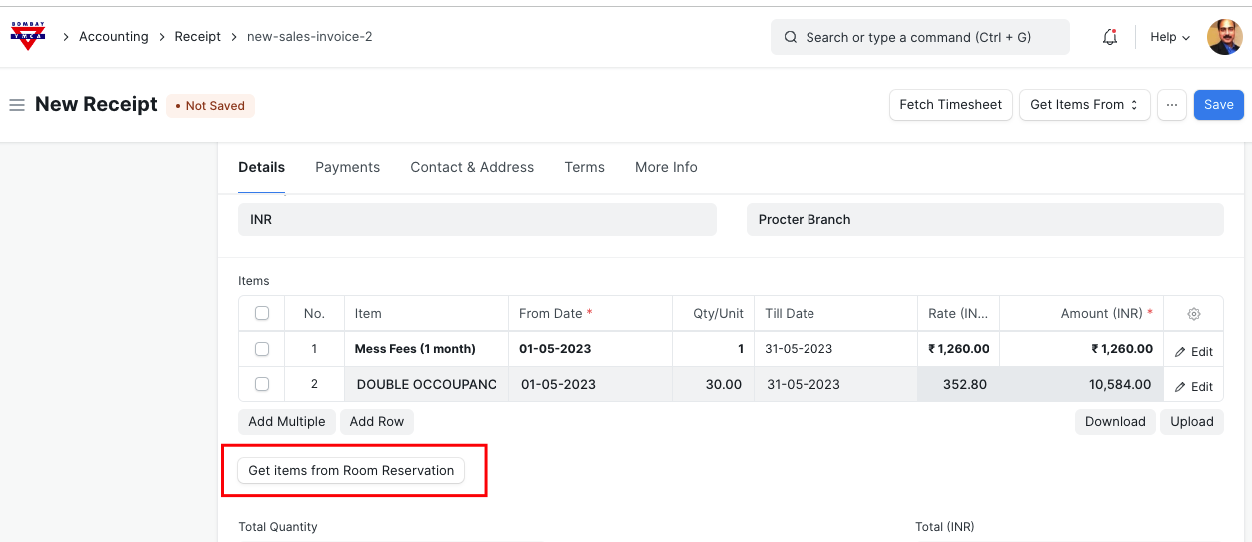This screenshot has width=1252, height=542.
Task: Open the notifications bell
Action: click(x=1109, y=37)
